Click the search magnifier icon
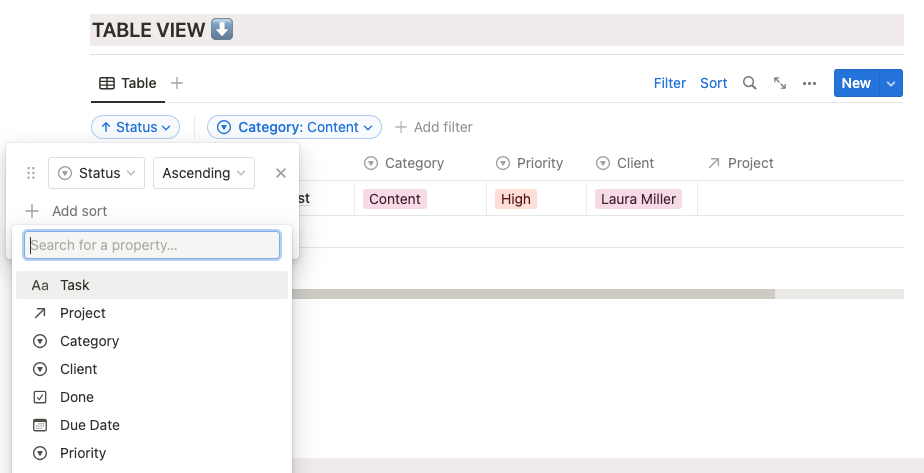The image size is (924, 473). click(x=749, y=83)
